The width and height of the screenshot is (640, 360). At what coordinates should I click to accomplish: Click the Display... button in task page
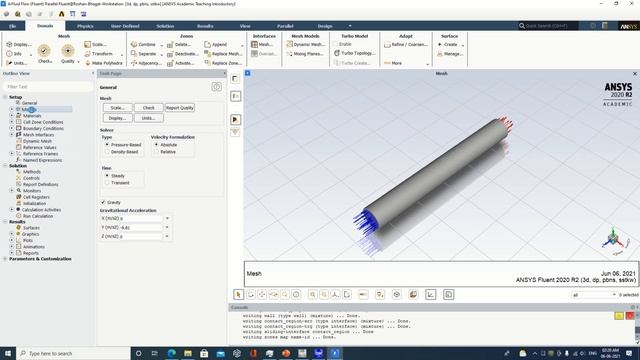pyautogui.click(x=118, y=118)
